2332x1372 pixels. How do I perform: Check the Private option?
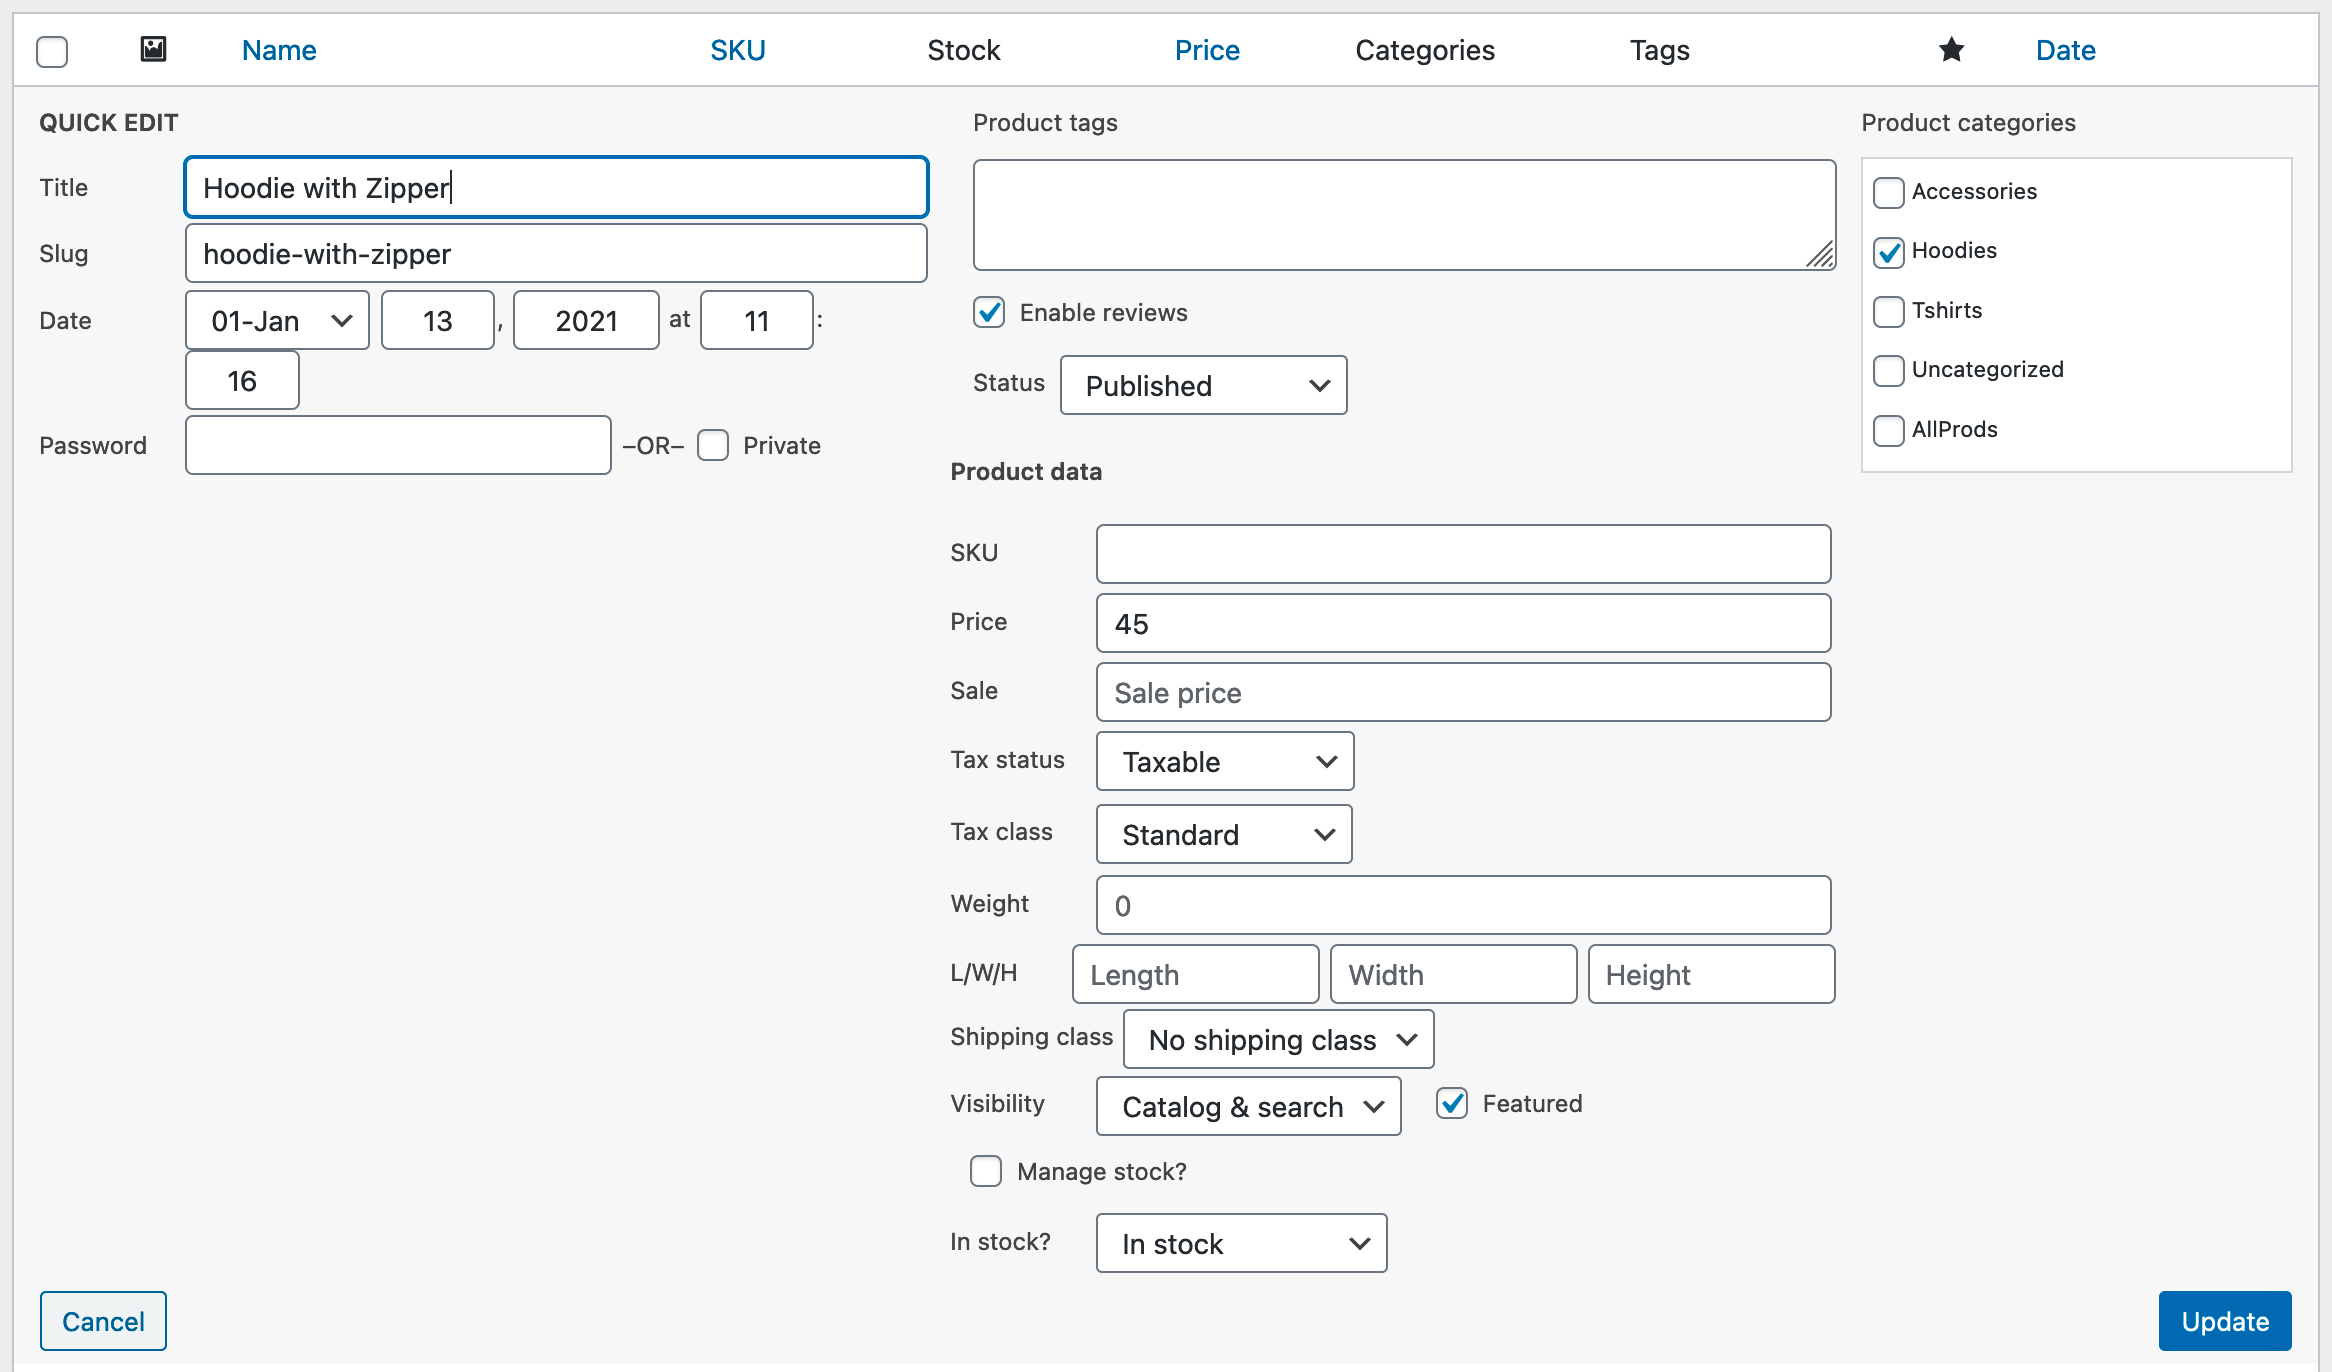tap(712, 445)
